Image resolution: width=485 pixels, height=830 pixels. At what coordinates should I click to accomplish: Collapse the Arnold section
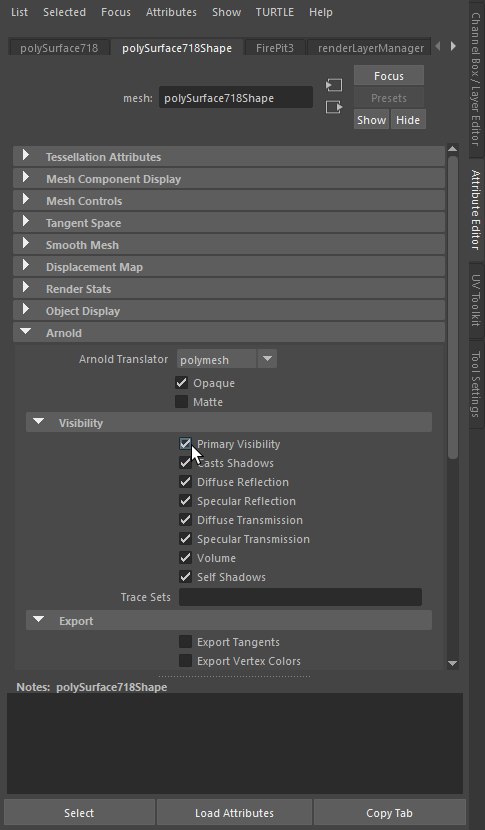(x=229, y=333)
